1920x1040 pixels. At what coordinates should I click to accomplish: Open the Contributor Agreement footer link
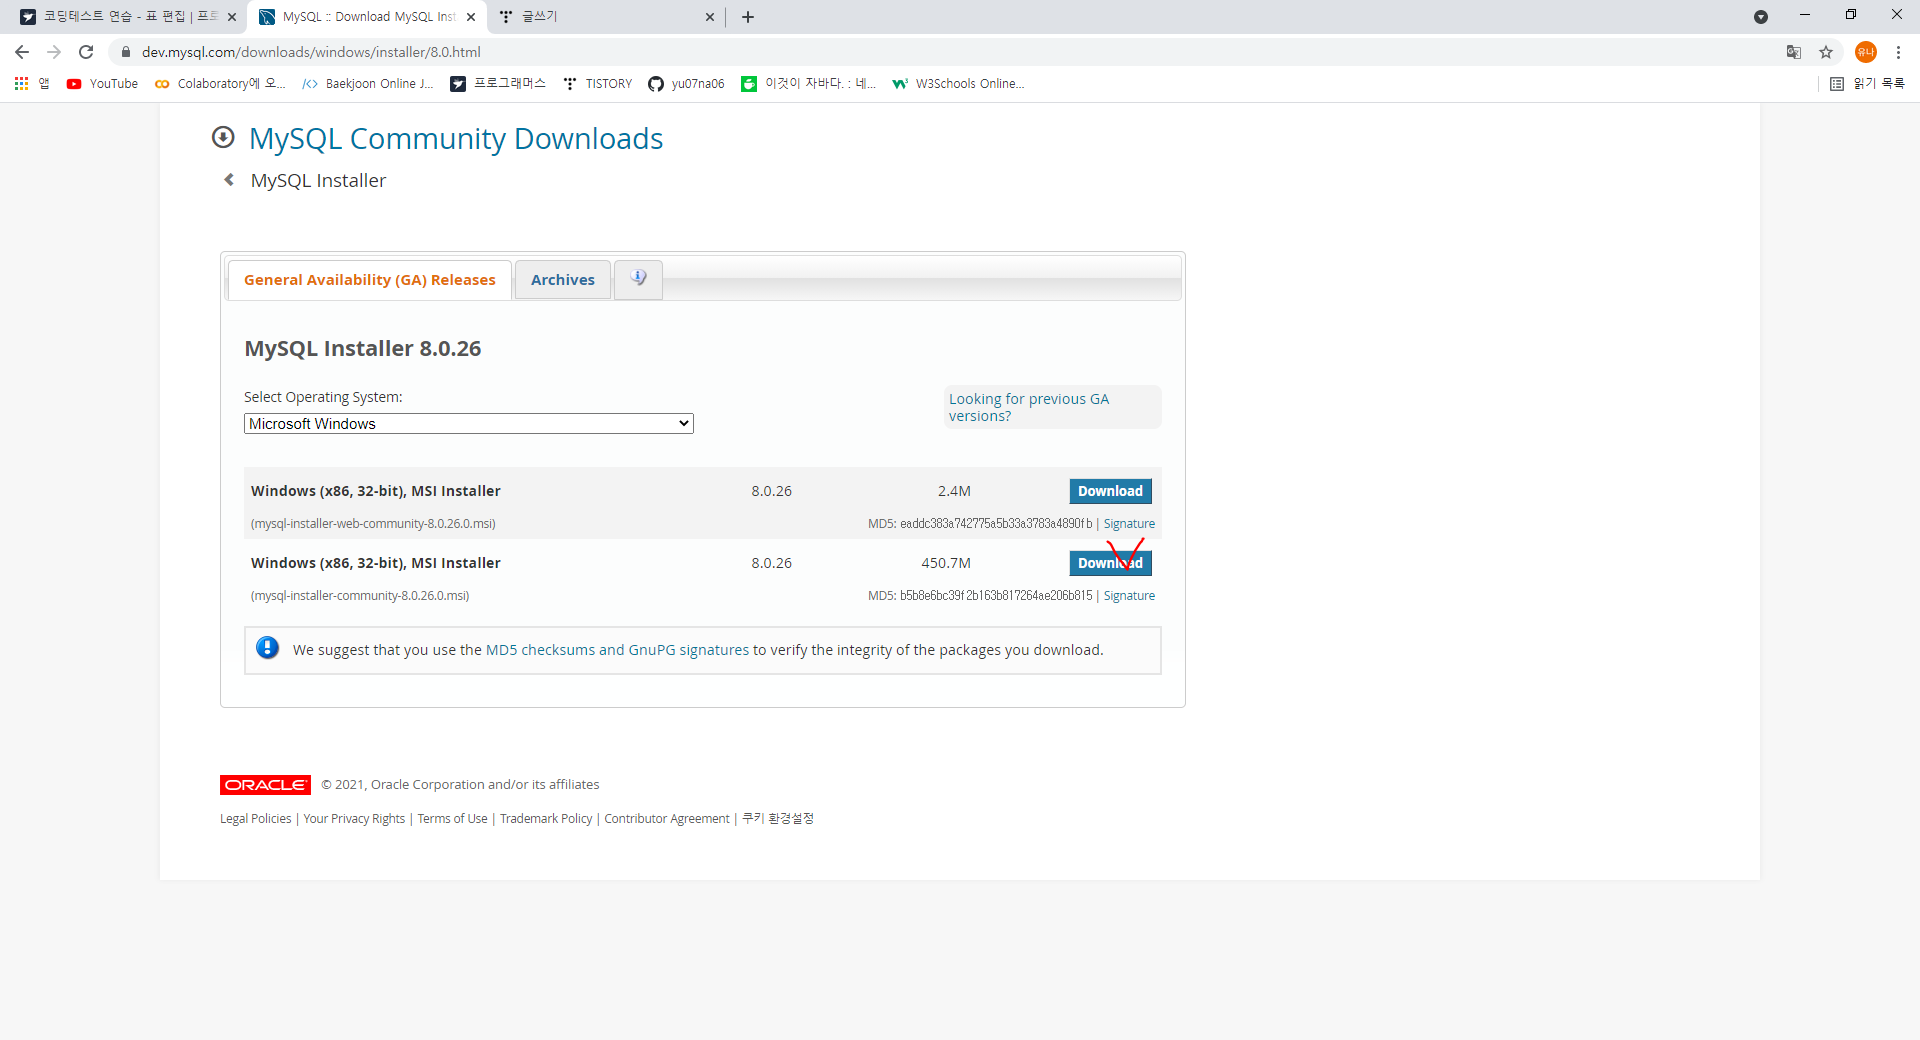667,819
